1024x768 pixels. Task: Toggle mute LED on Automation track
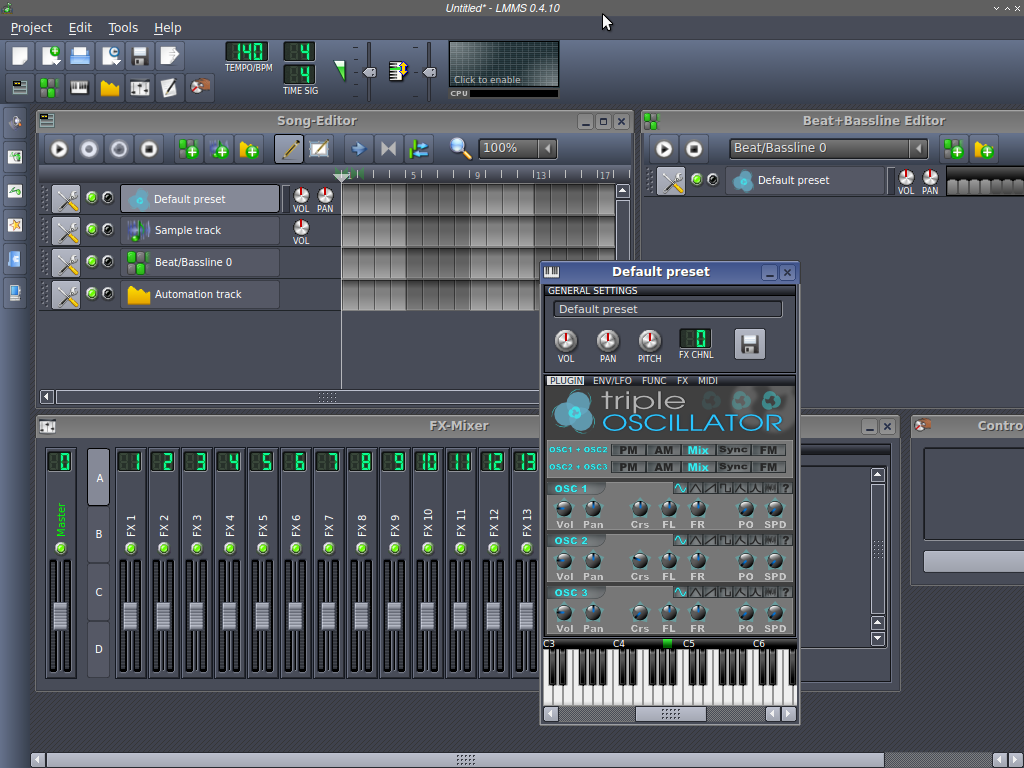point(92,294)
